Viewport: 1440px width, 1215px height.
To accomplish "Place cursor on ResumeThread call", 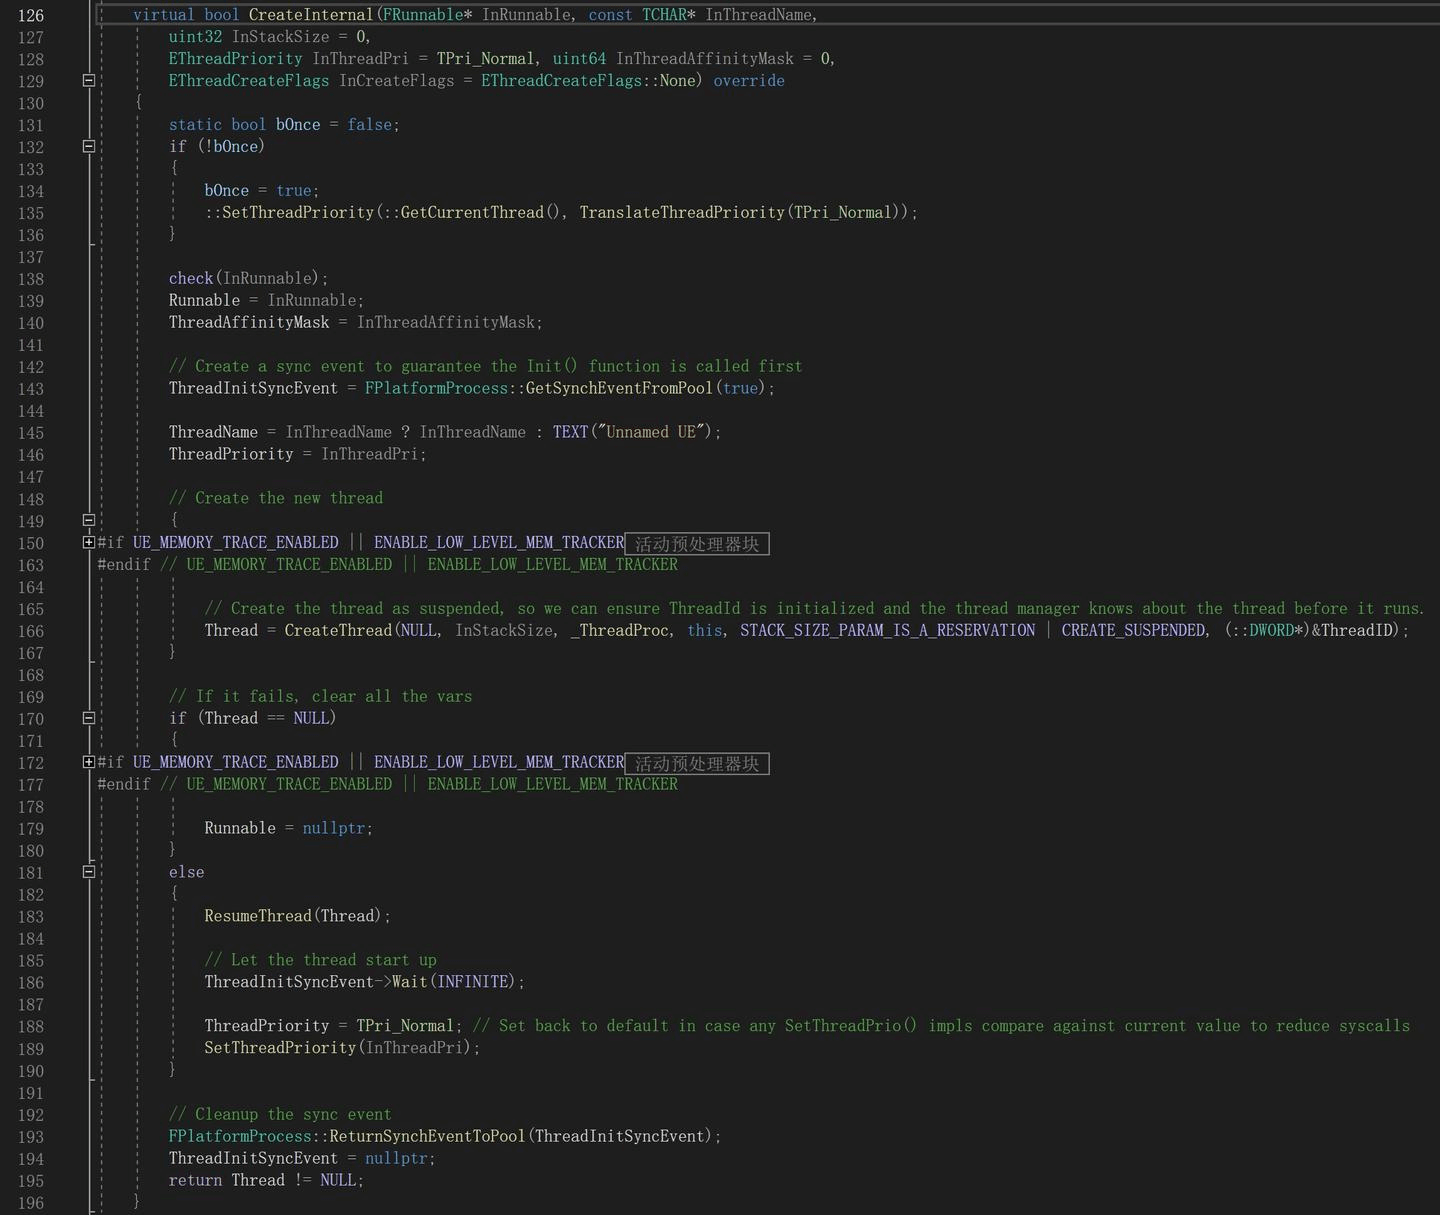I will click(258, 916).
